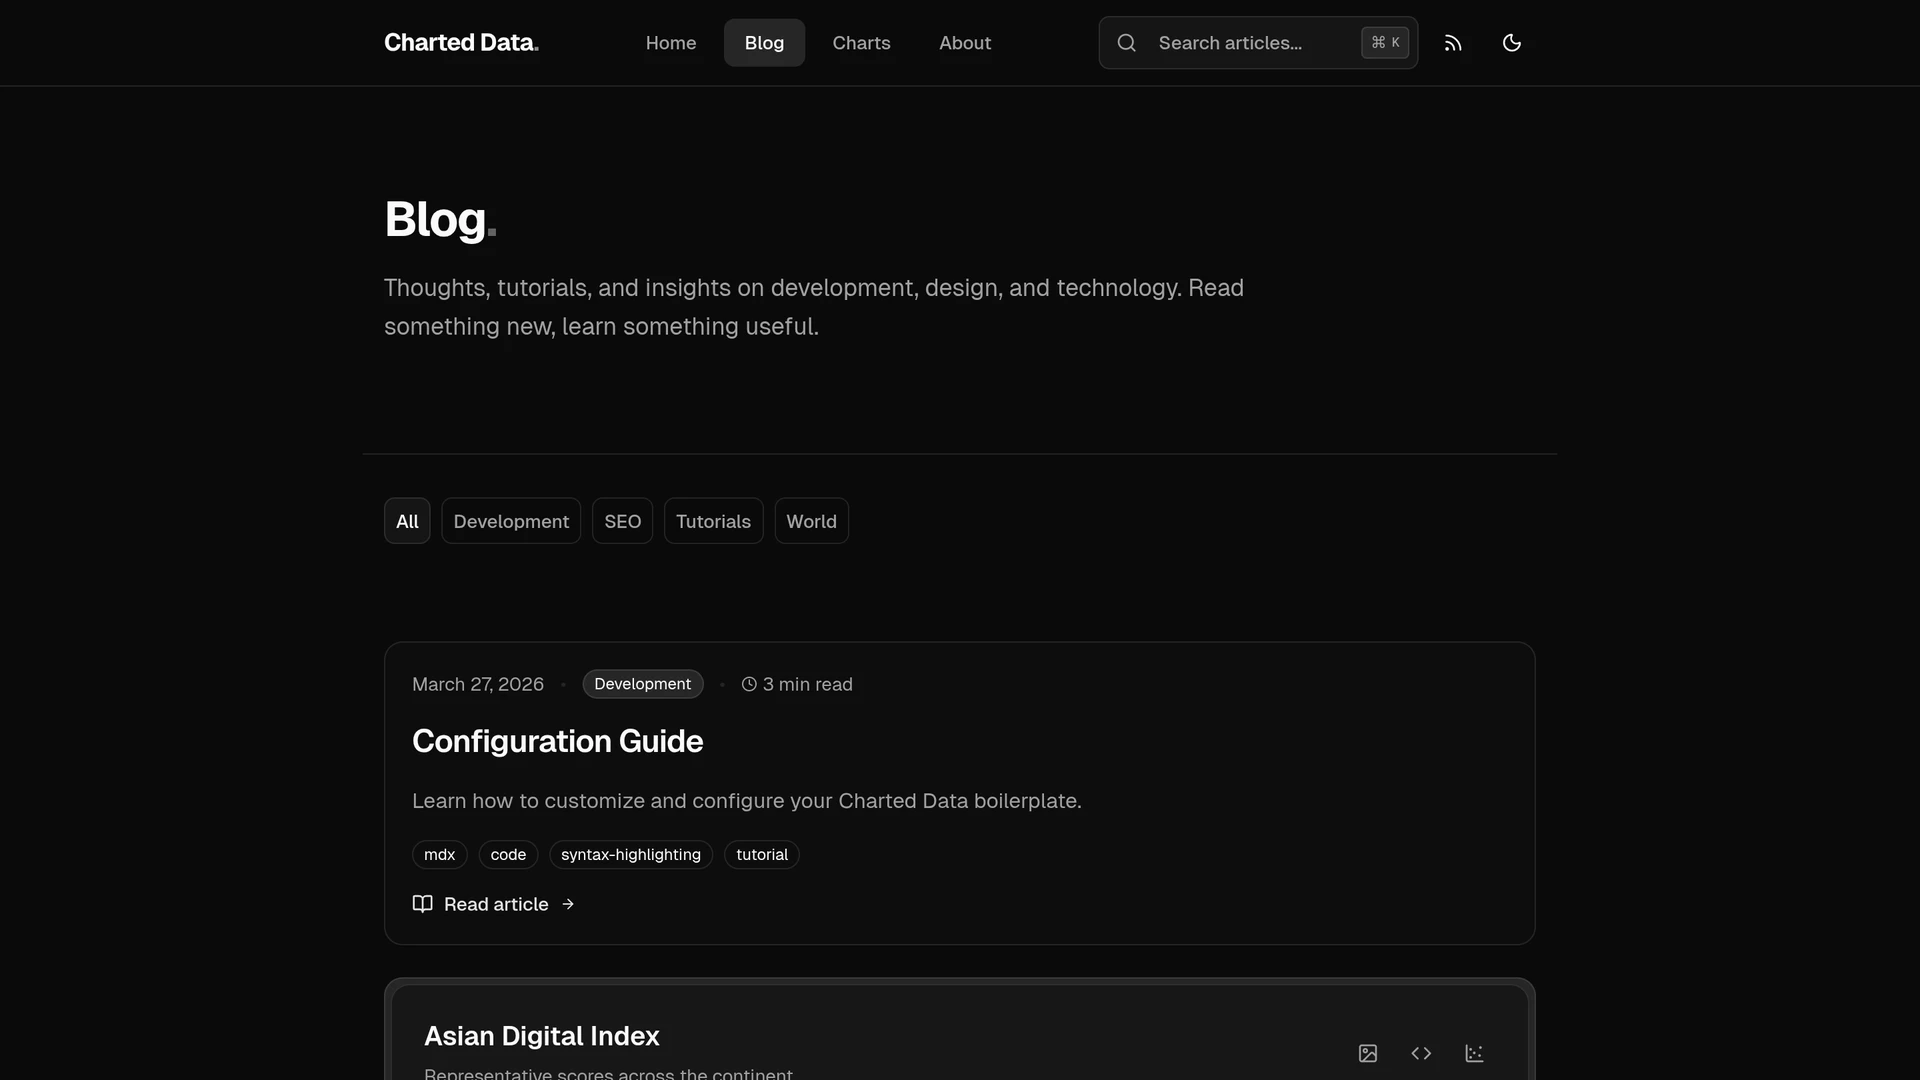
Task: Click the Blog page heading
Action: click(x=440, y=219)
